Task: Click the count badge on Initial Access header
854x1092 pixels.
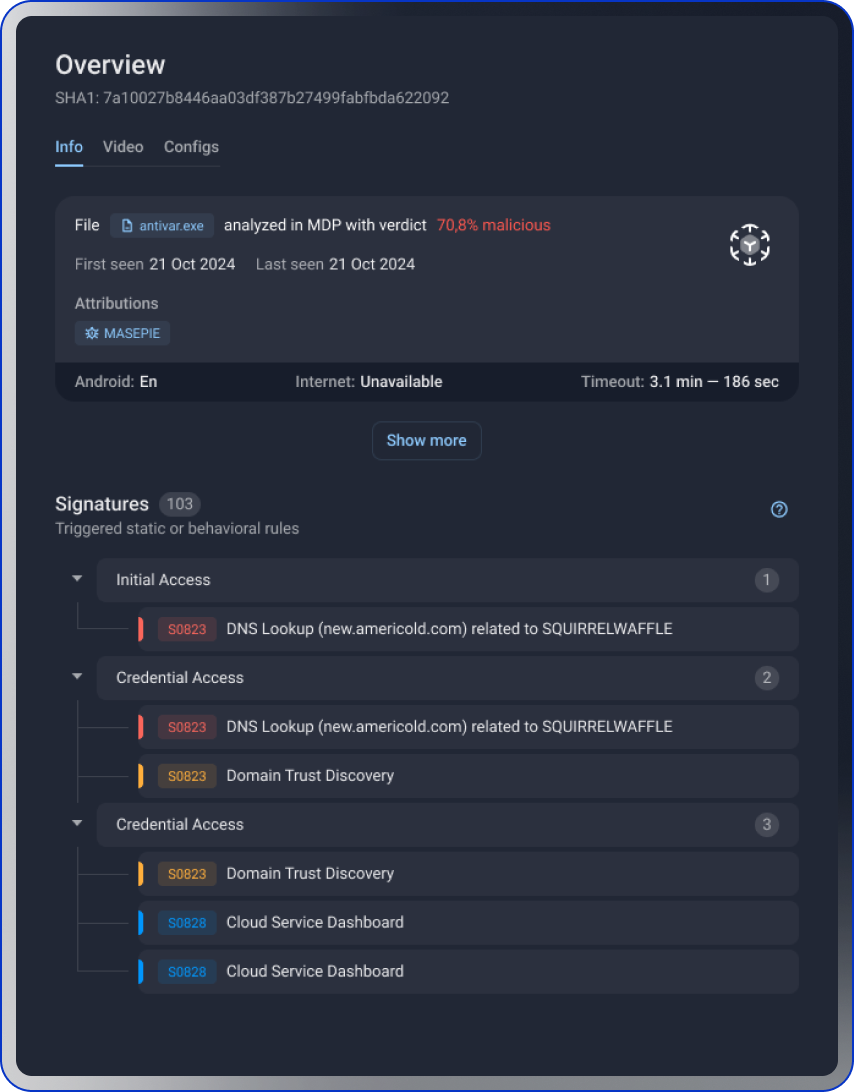Action: point(766,579)
